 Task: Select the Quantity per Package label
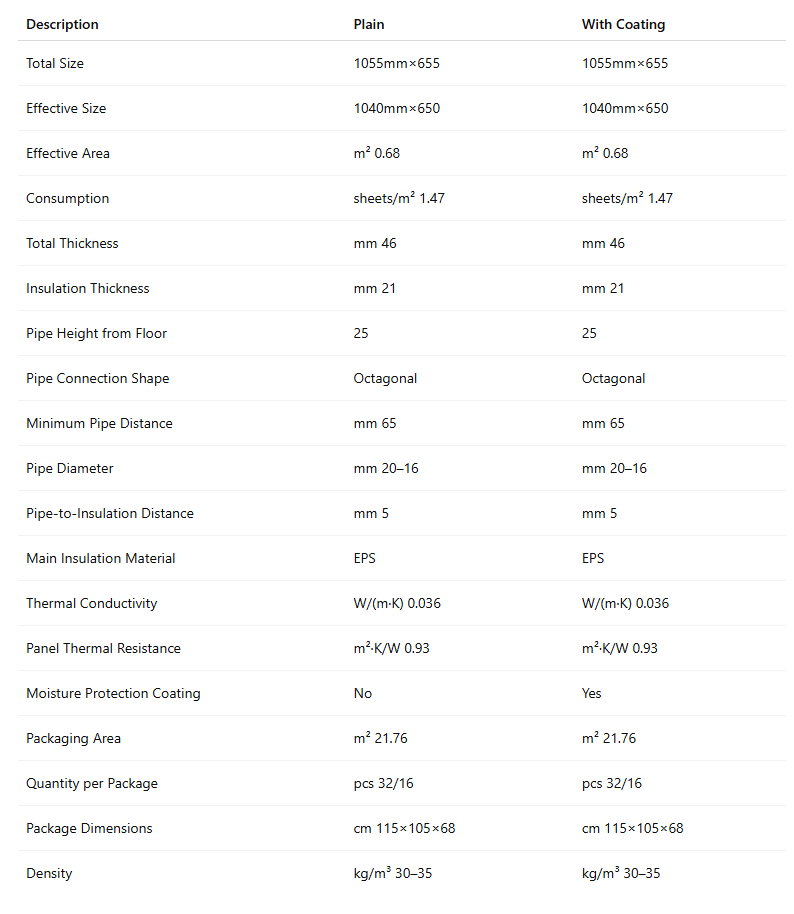point(92,783)
